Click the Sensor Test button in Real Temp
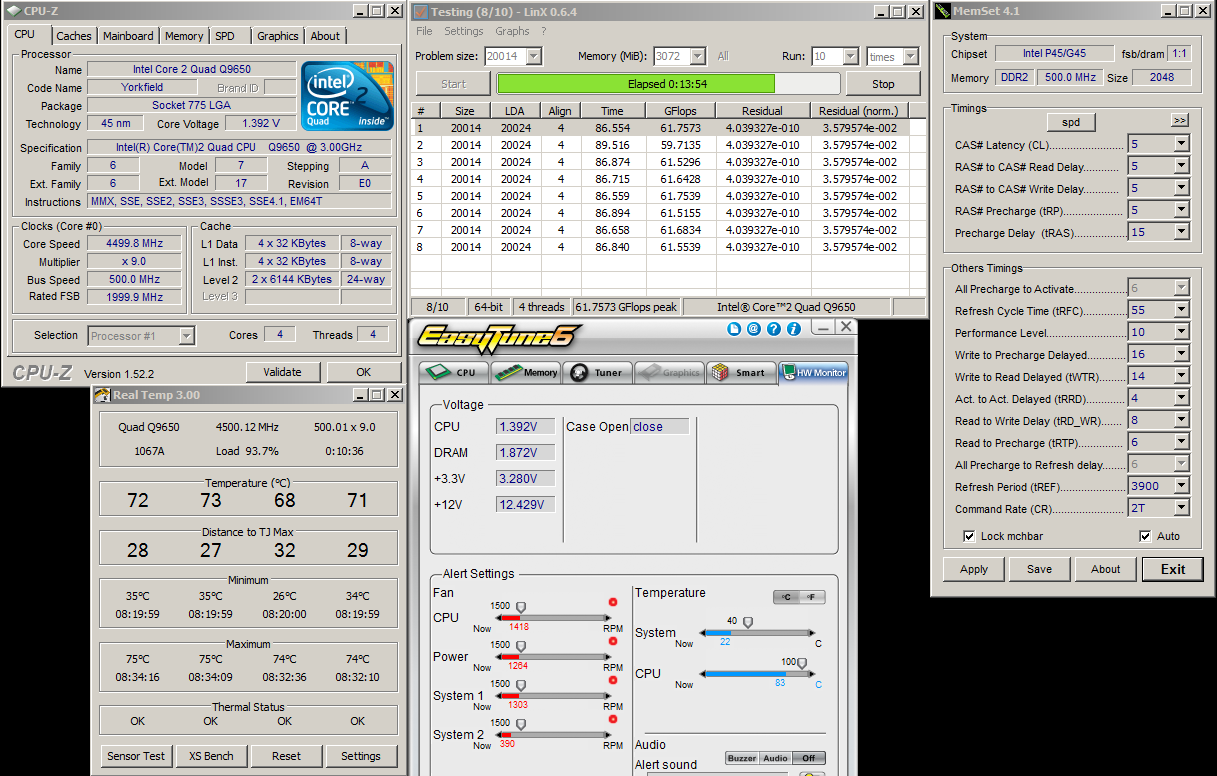This screenshot has width=1217, height=776. pos(137,756)
